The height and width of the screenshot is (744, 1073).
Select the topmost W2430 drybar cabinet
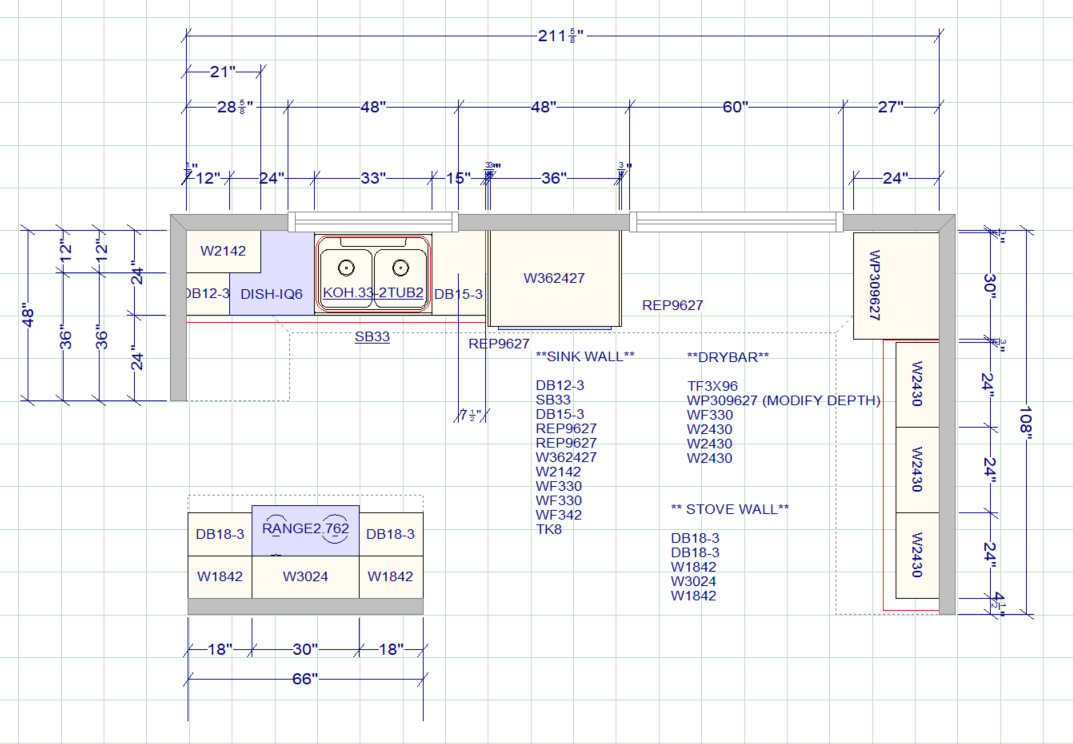click(x=916, y=384)
